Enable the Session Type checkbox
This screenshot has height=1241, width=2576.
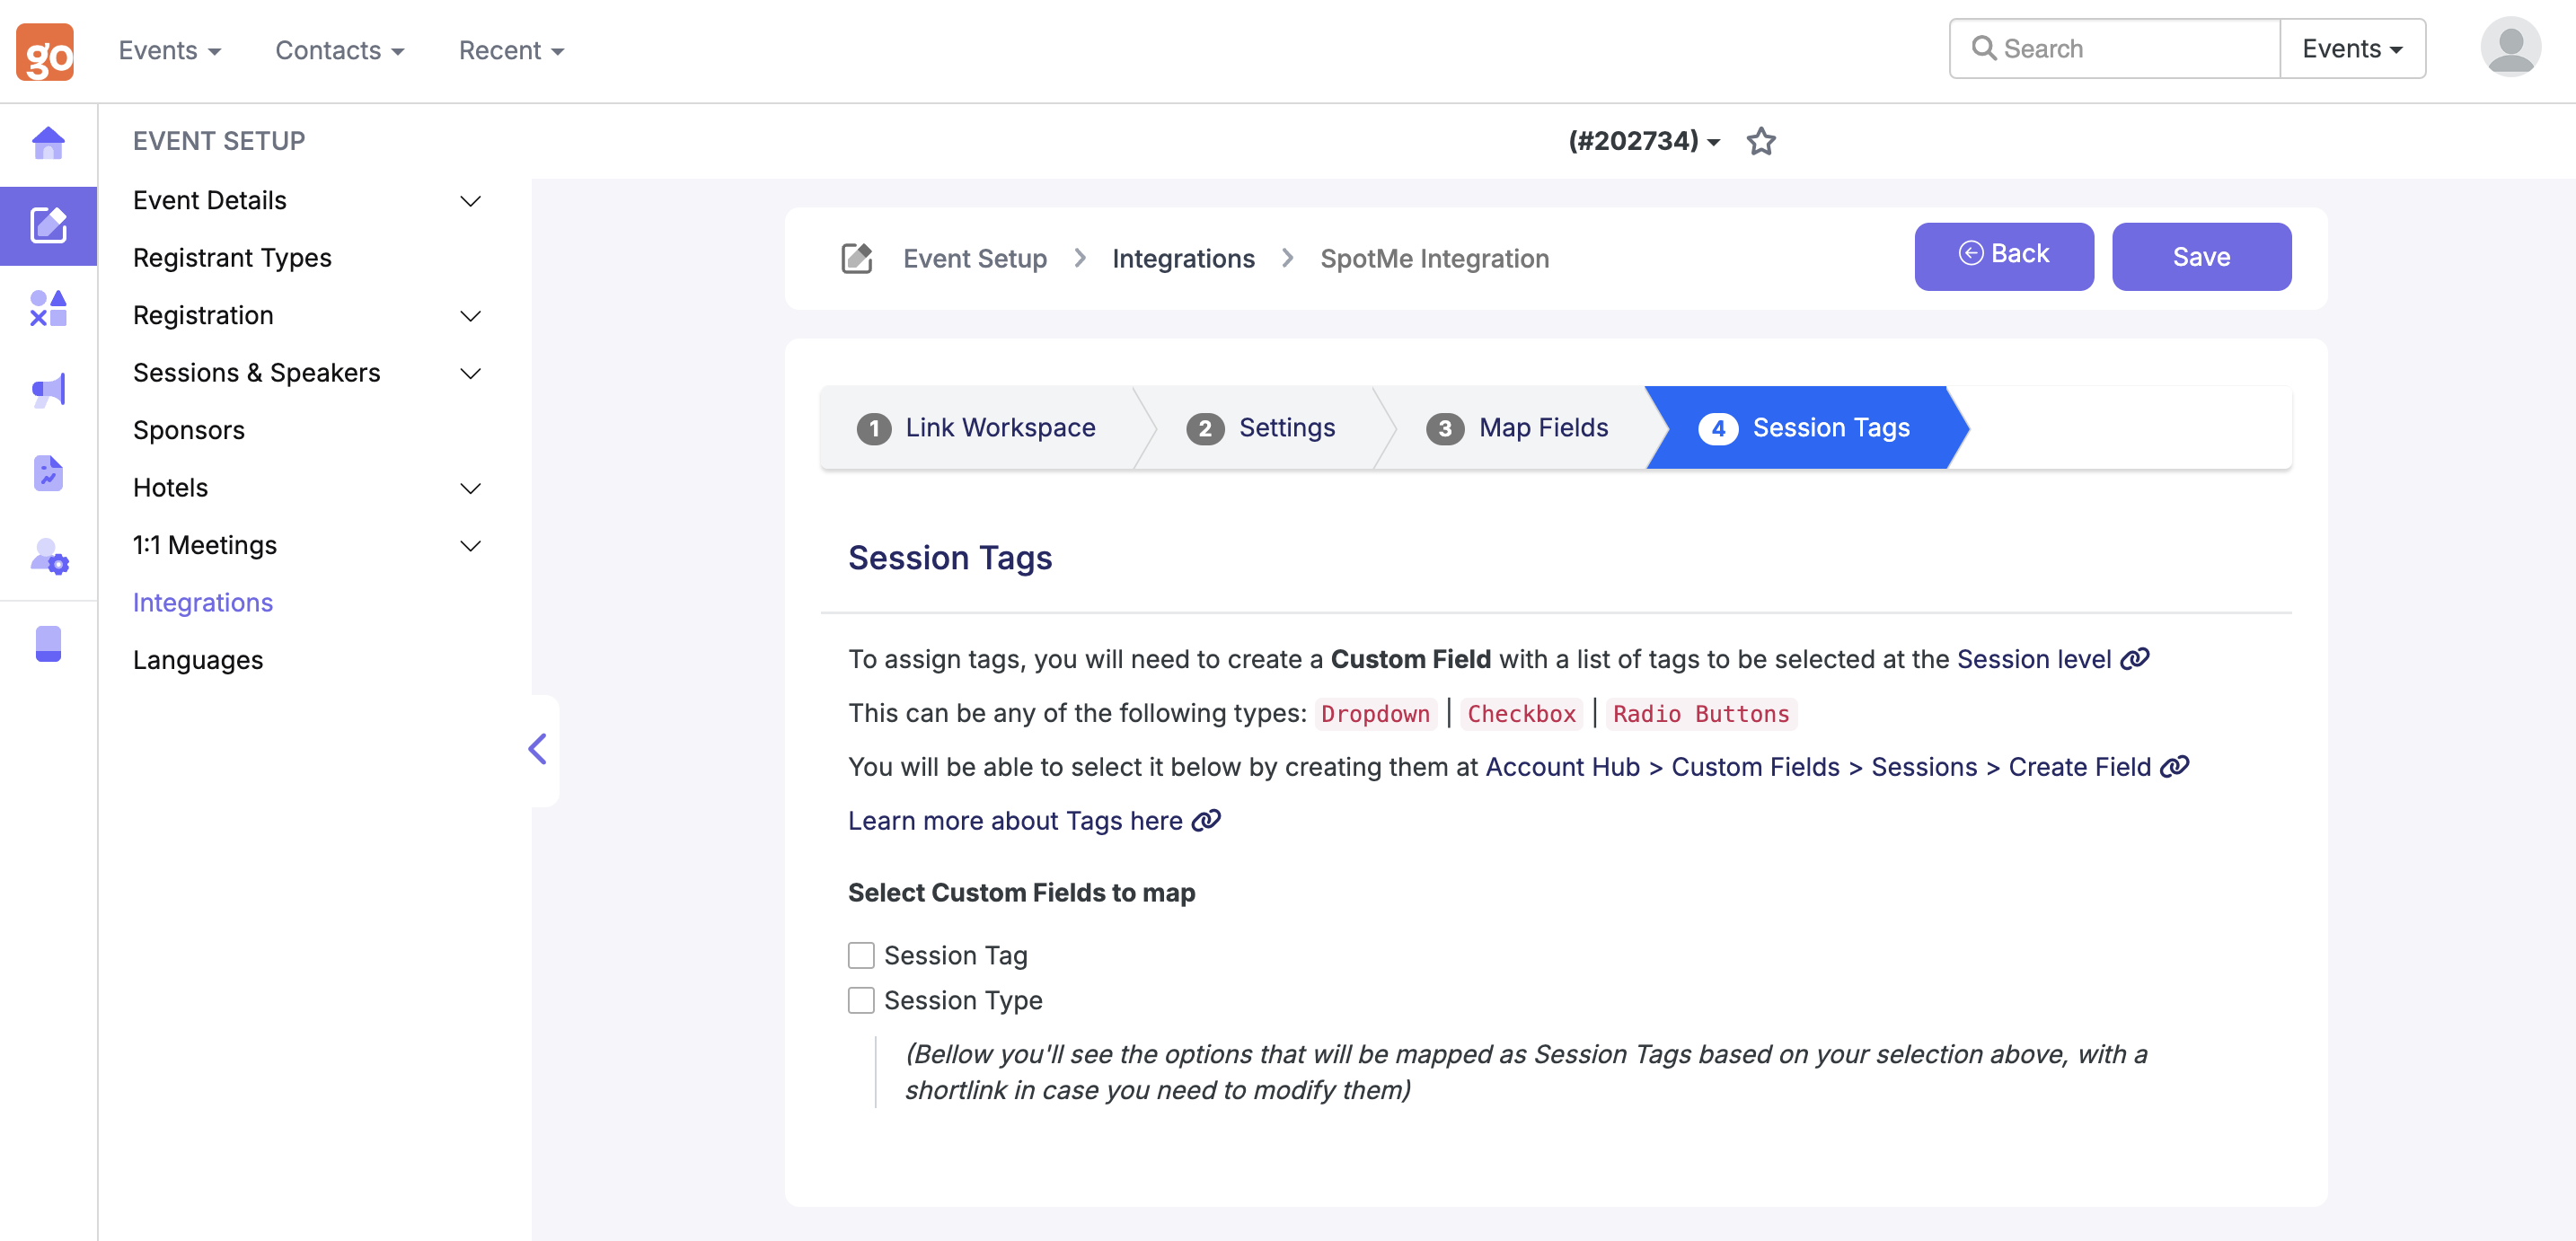[861, 1000]
